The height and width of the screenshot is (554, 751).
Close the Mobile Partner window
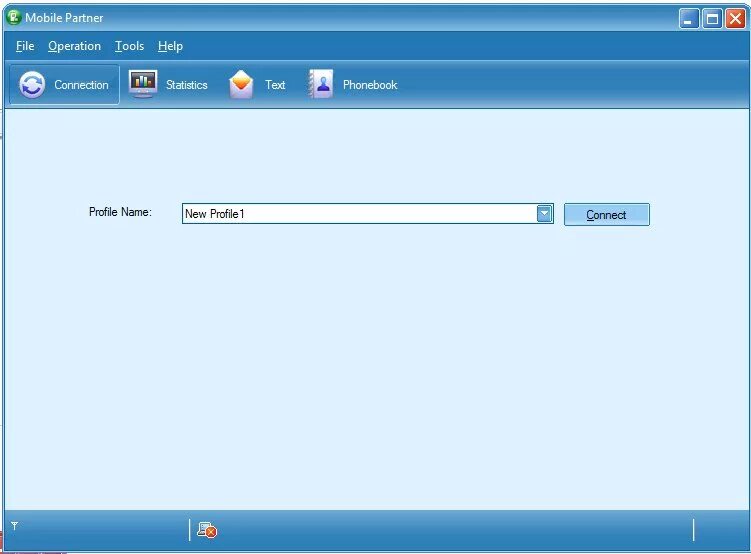pyautogui.click(x=735, y=19)
